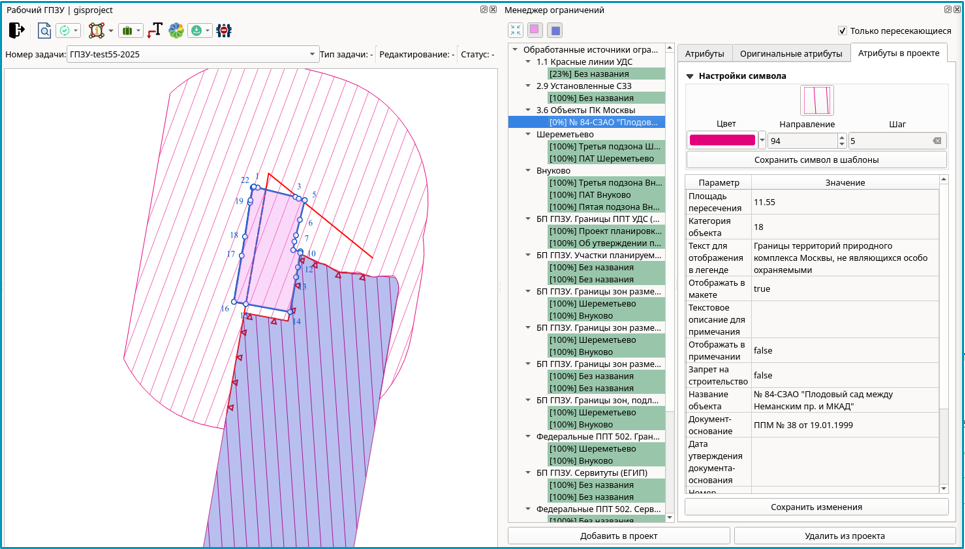The image size is (965, 549).
Task: Click the green download circle icon
Action: [196, 30]
